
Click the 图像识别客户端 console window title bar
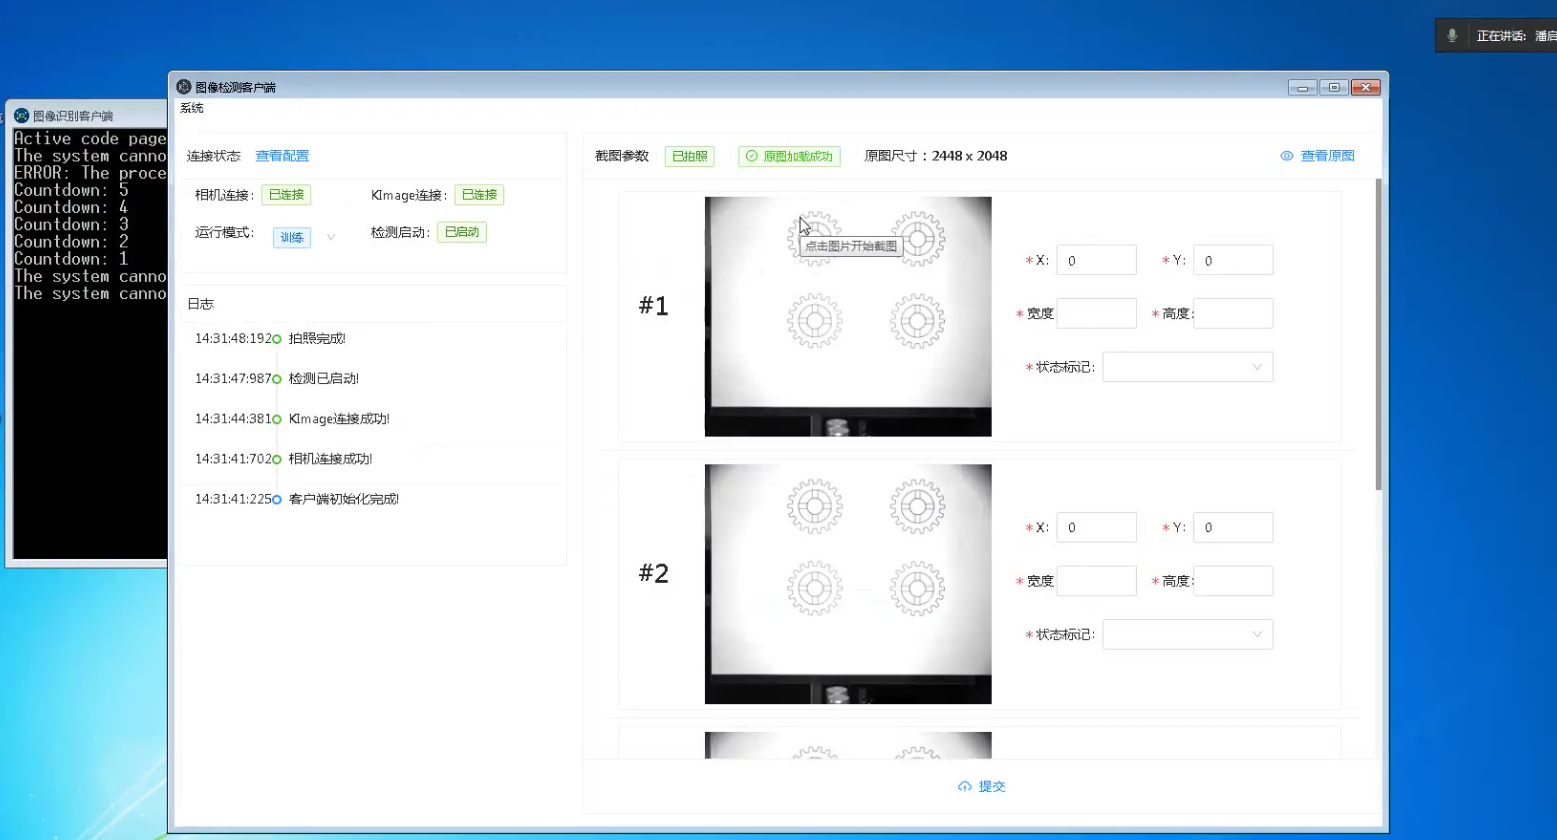click(86, 115)
